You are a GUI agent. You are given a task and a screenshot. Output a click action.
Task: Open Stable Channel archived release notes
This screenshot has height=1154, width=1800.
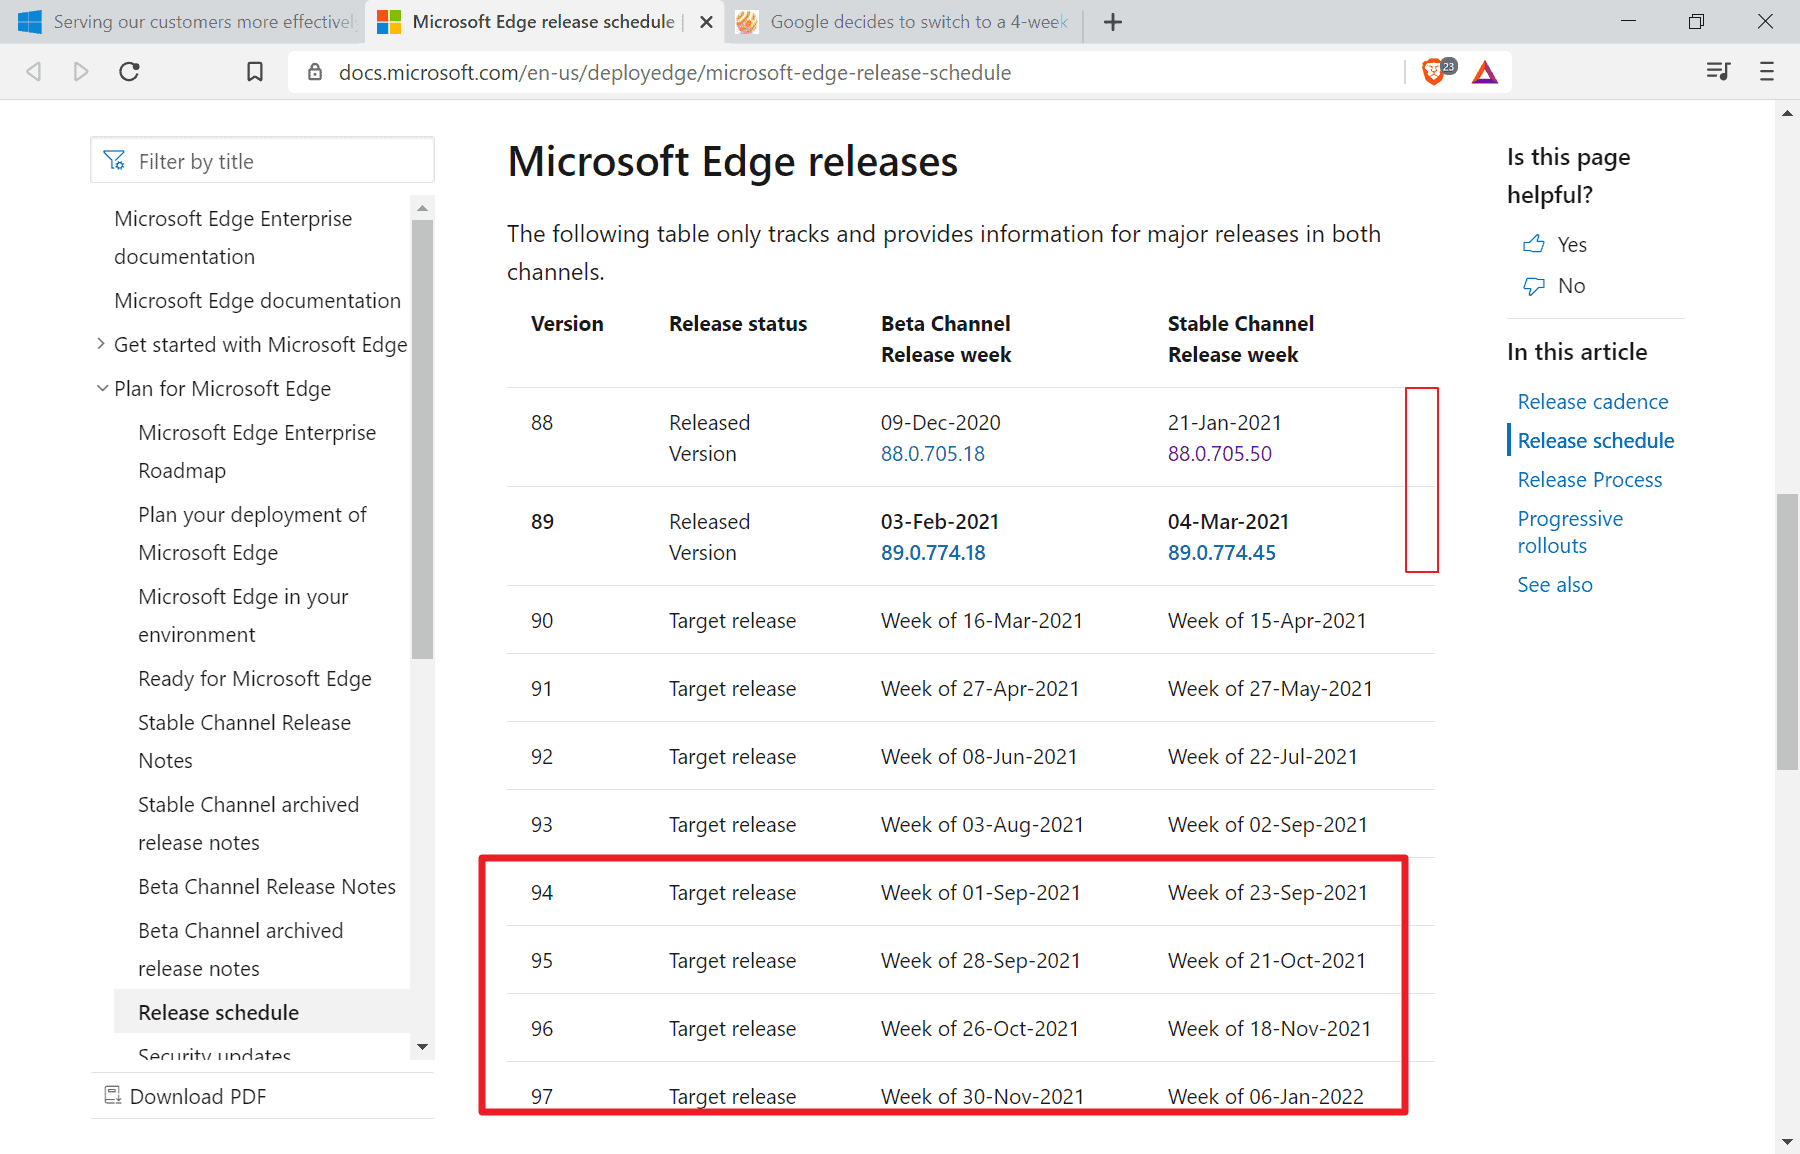pyautogui.click(x=248, y=824)
